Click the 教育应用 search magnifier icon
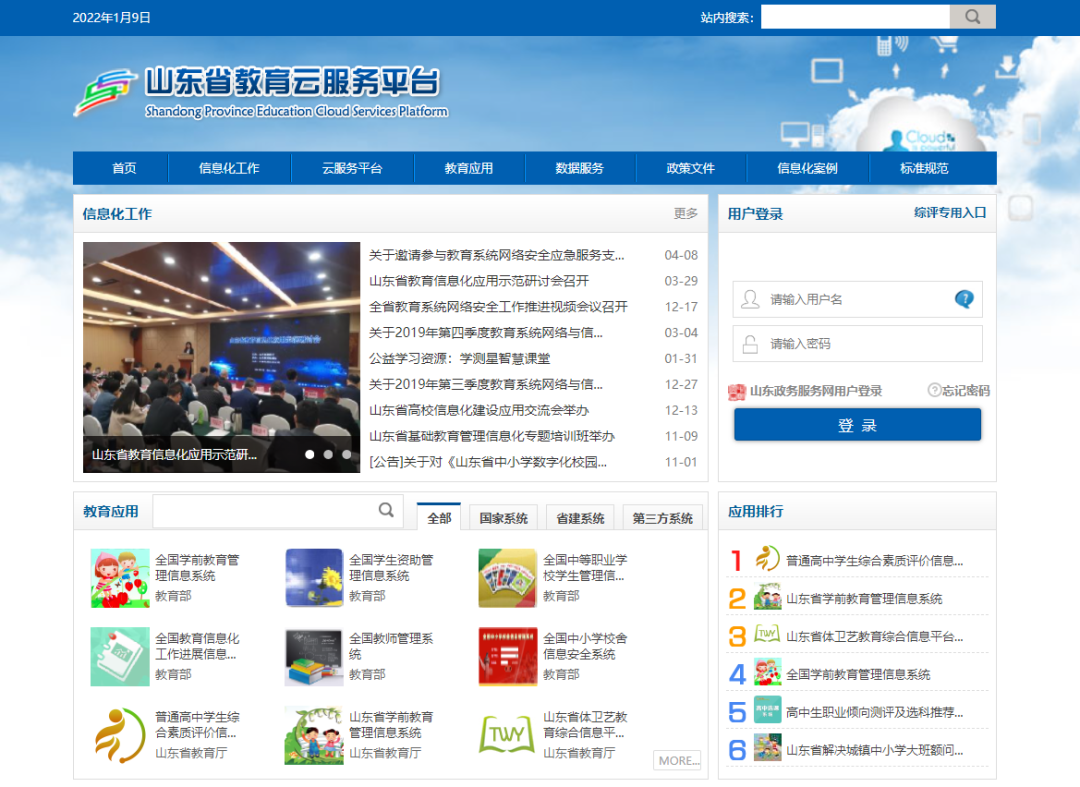Screen dimensions: 1080x787 (386, 510)
